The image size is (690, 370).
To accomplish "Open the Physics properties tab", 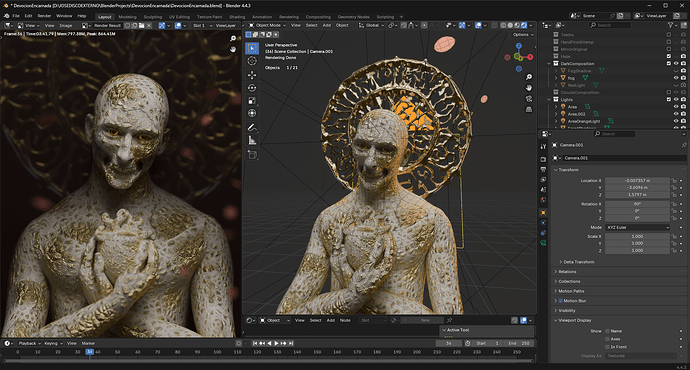I will (x=543, y=223).
